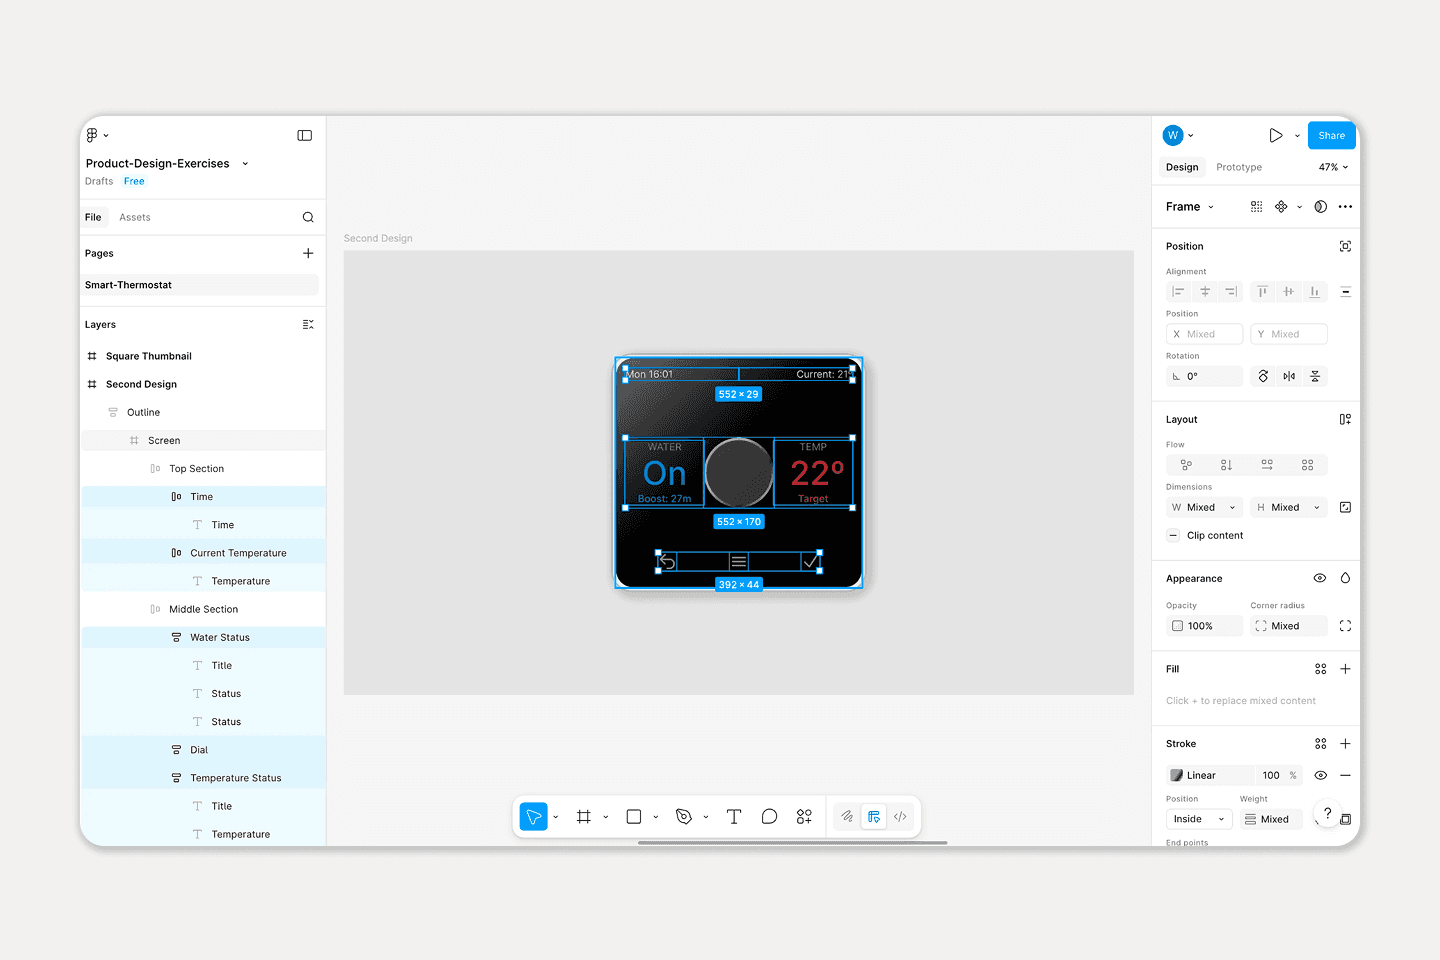Screen dimensions: 1440x960
Task: Collapse all layers icon
Action: (x=308, y=324)
